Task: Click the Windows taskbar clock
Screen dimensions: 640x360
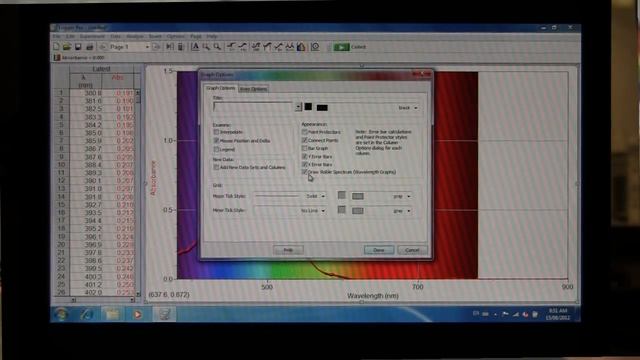Action: [558, 314]
